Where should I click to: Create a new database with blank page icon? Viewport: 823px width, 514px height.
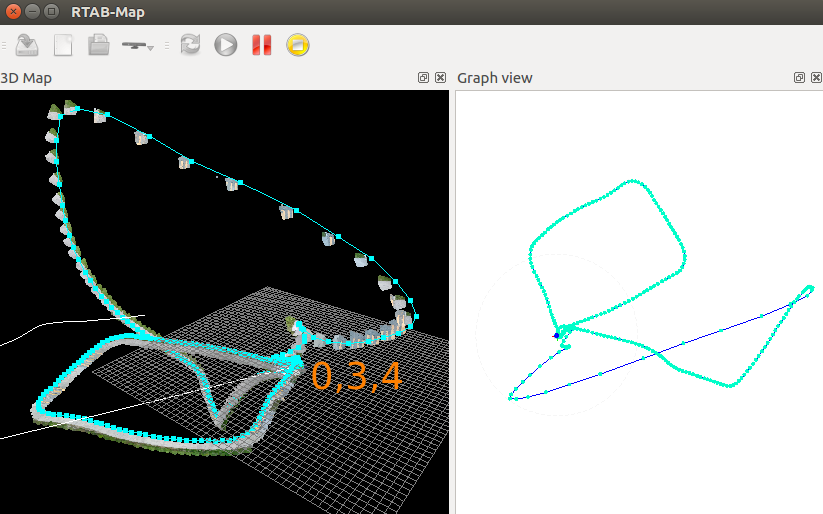tap(63, 45)
